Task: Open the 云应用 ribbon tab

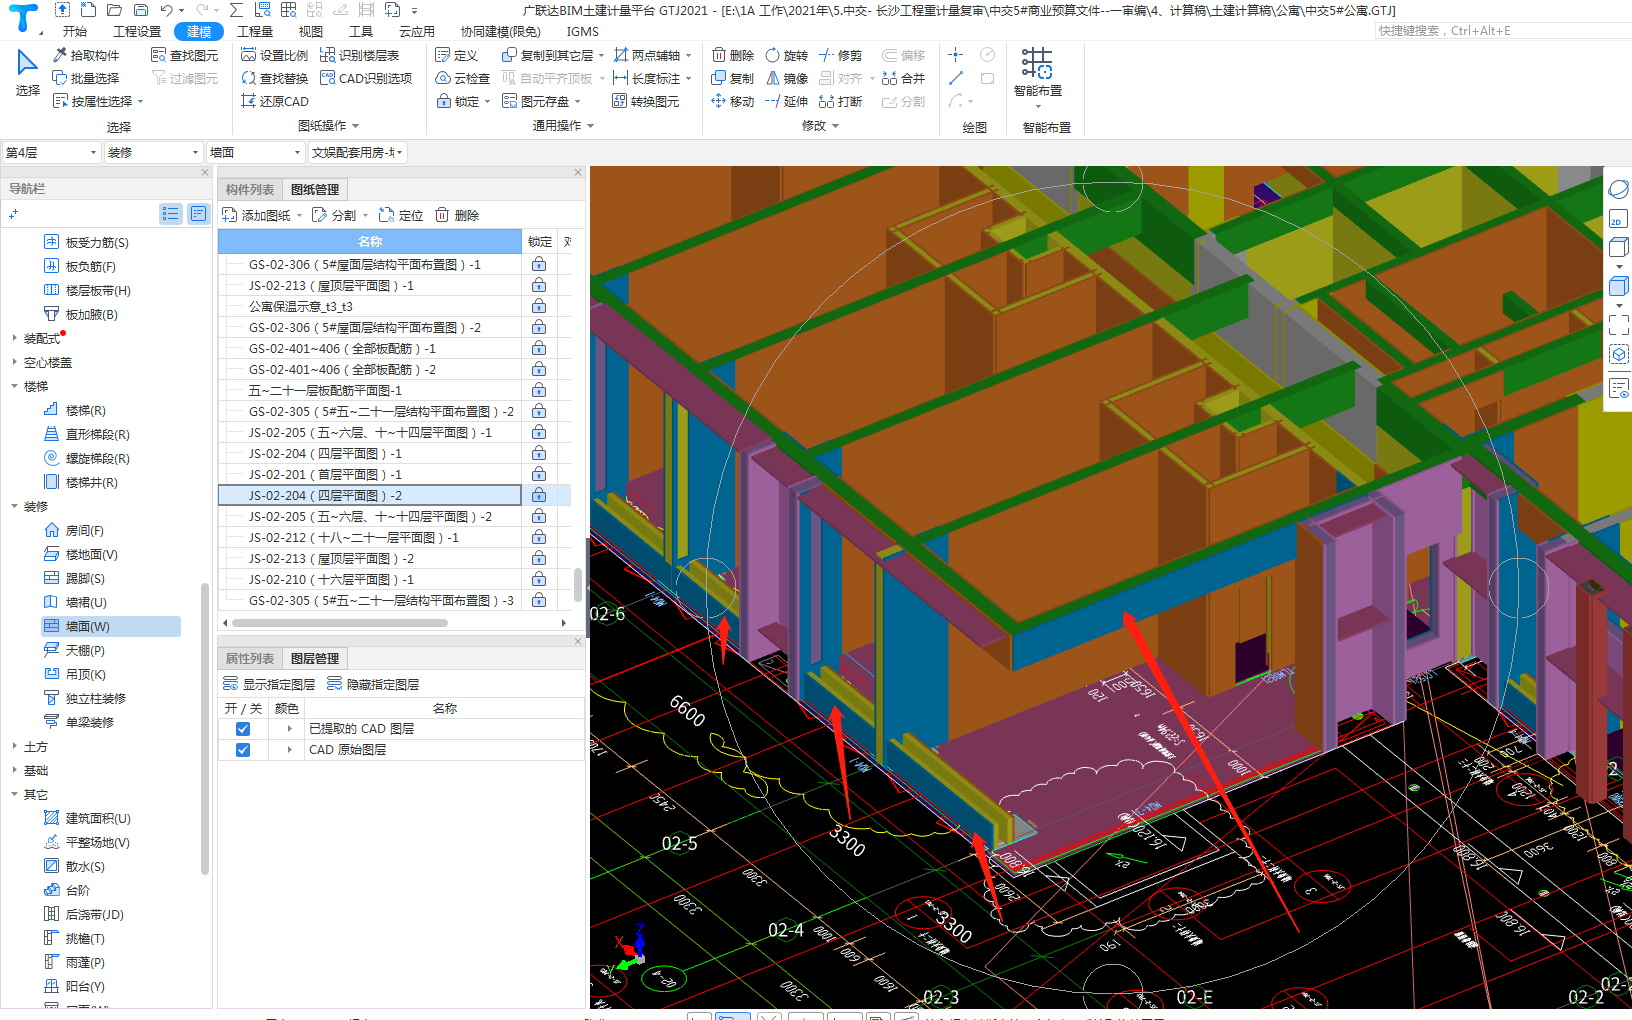Action: click(x=417, y=31)
